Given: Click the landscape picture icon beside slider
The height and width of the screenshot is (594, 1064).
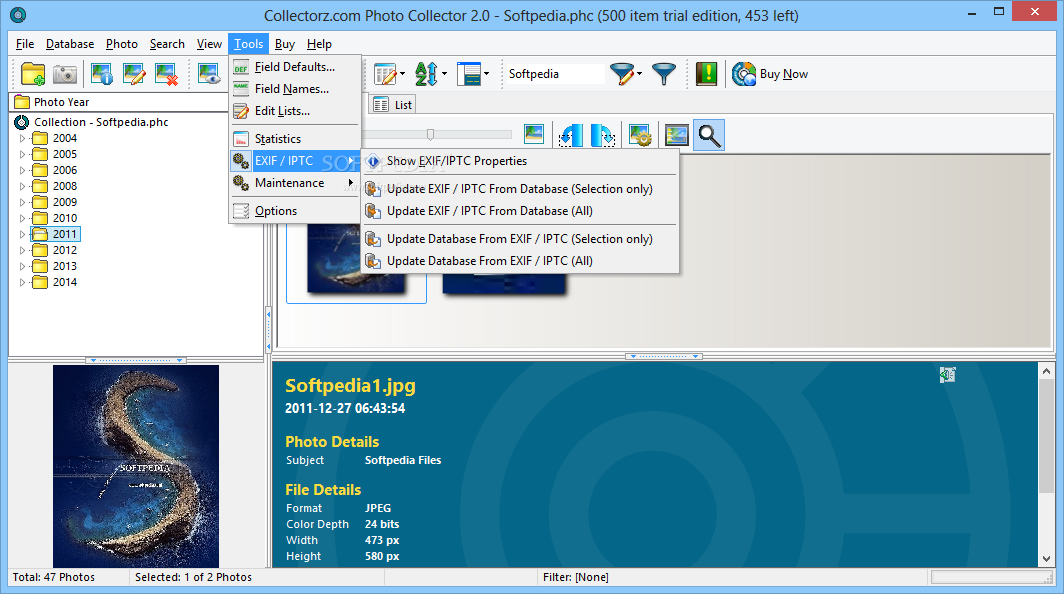Looking at the screenshot, I should (534, 134).
